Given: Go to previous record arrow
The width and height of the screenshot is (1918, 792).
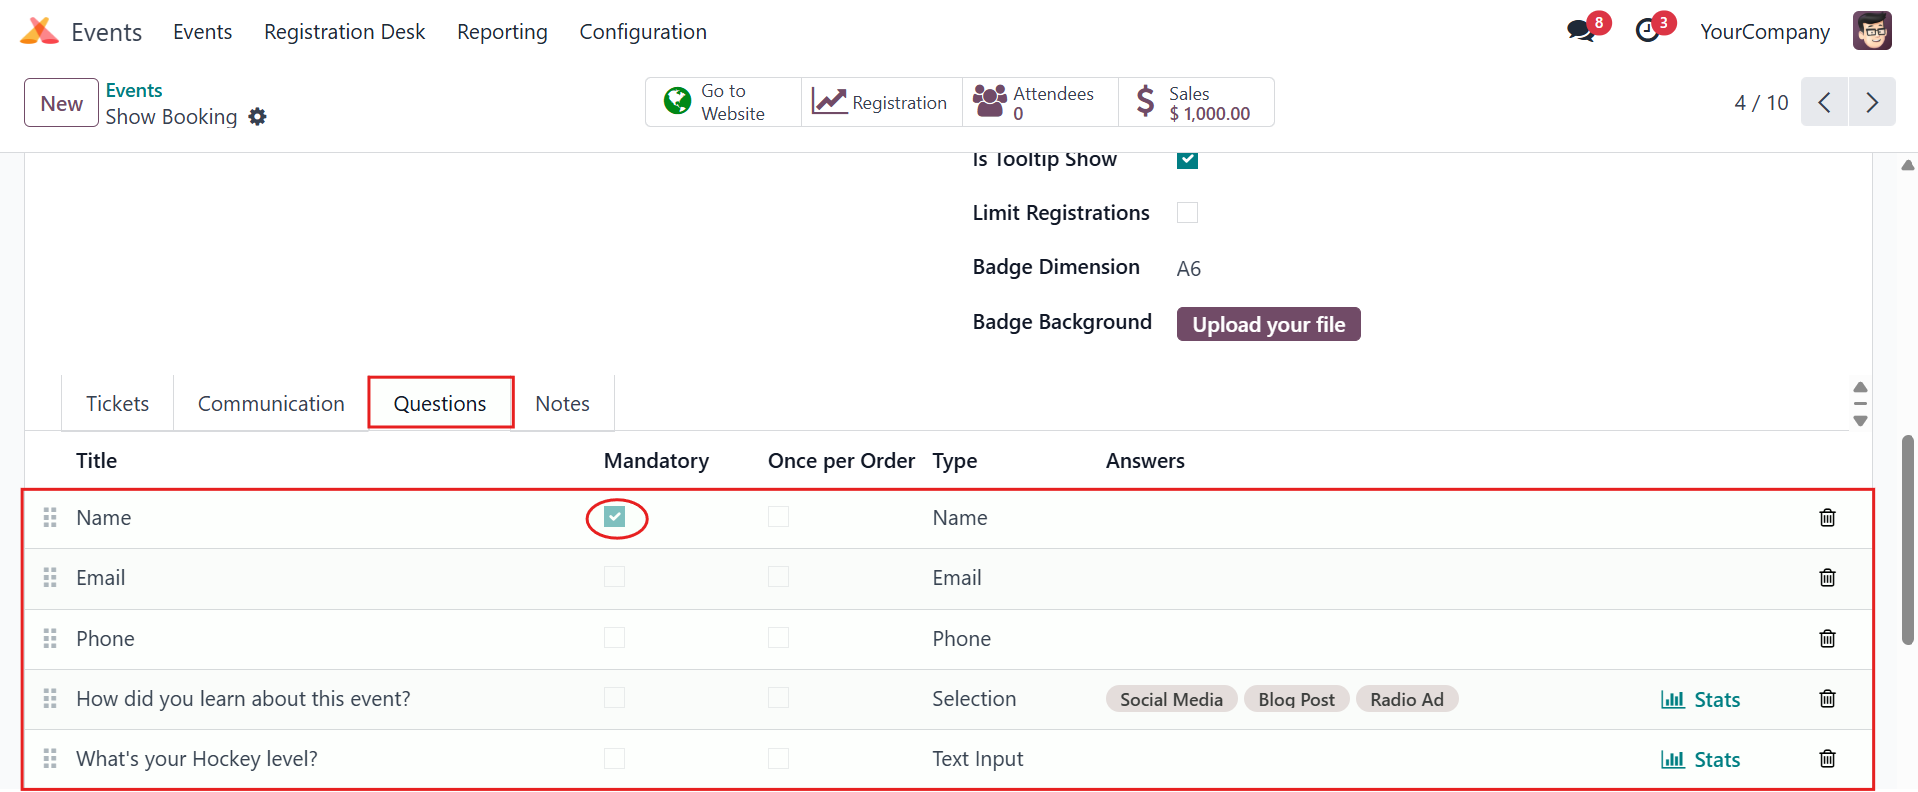Looking at the screenshot, I should tap(1825, 102).
